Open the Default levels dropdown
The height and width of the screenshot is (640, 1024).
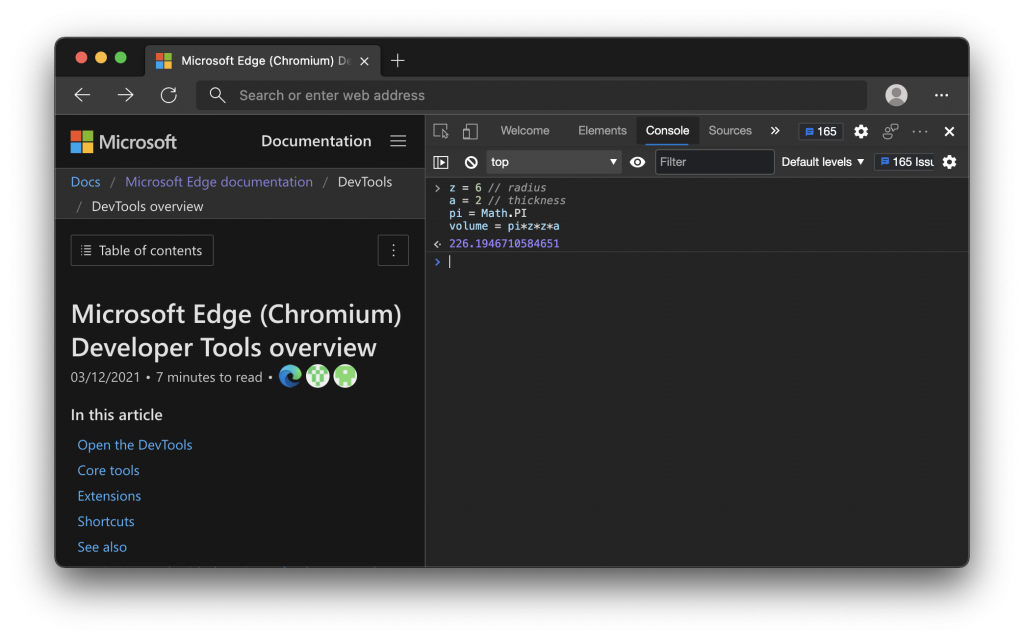(823, 162)
